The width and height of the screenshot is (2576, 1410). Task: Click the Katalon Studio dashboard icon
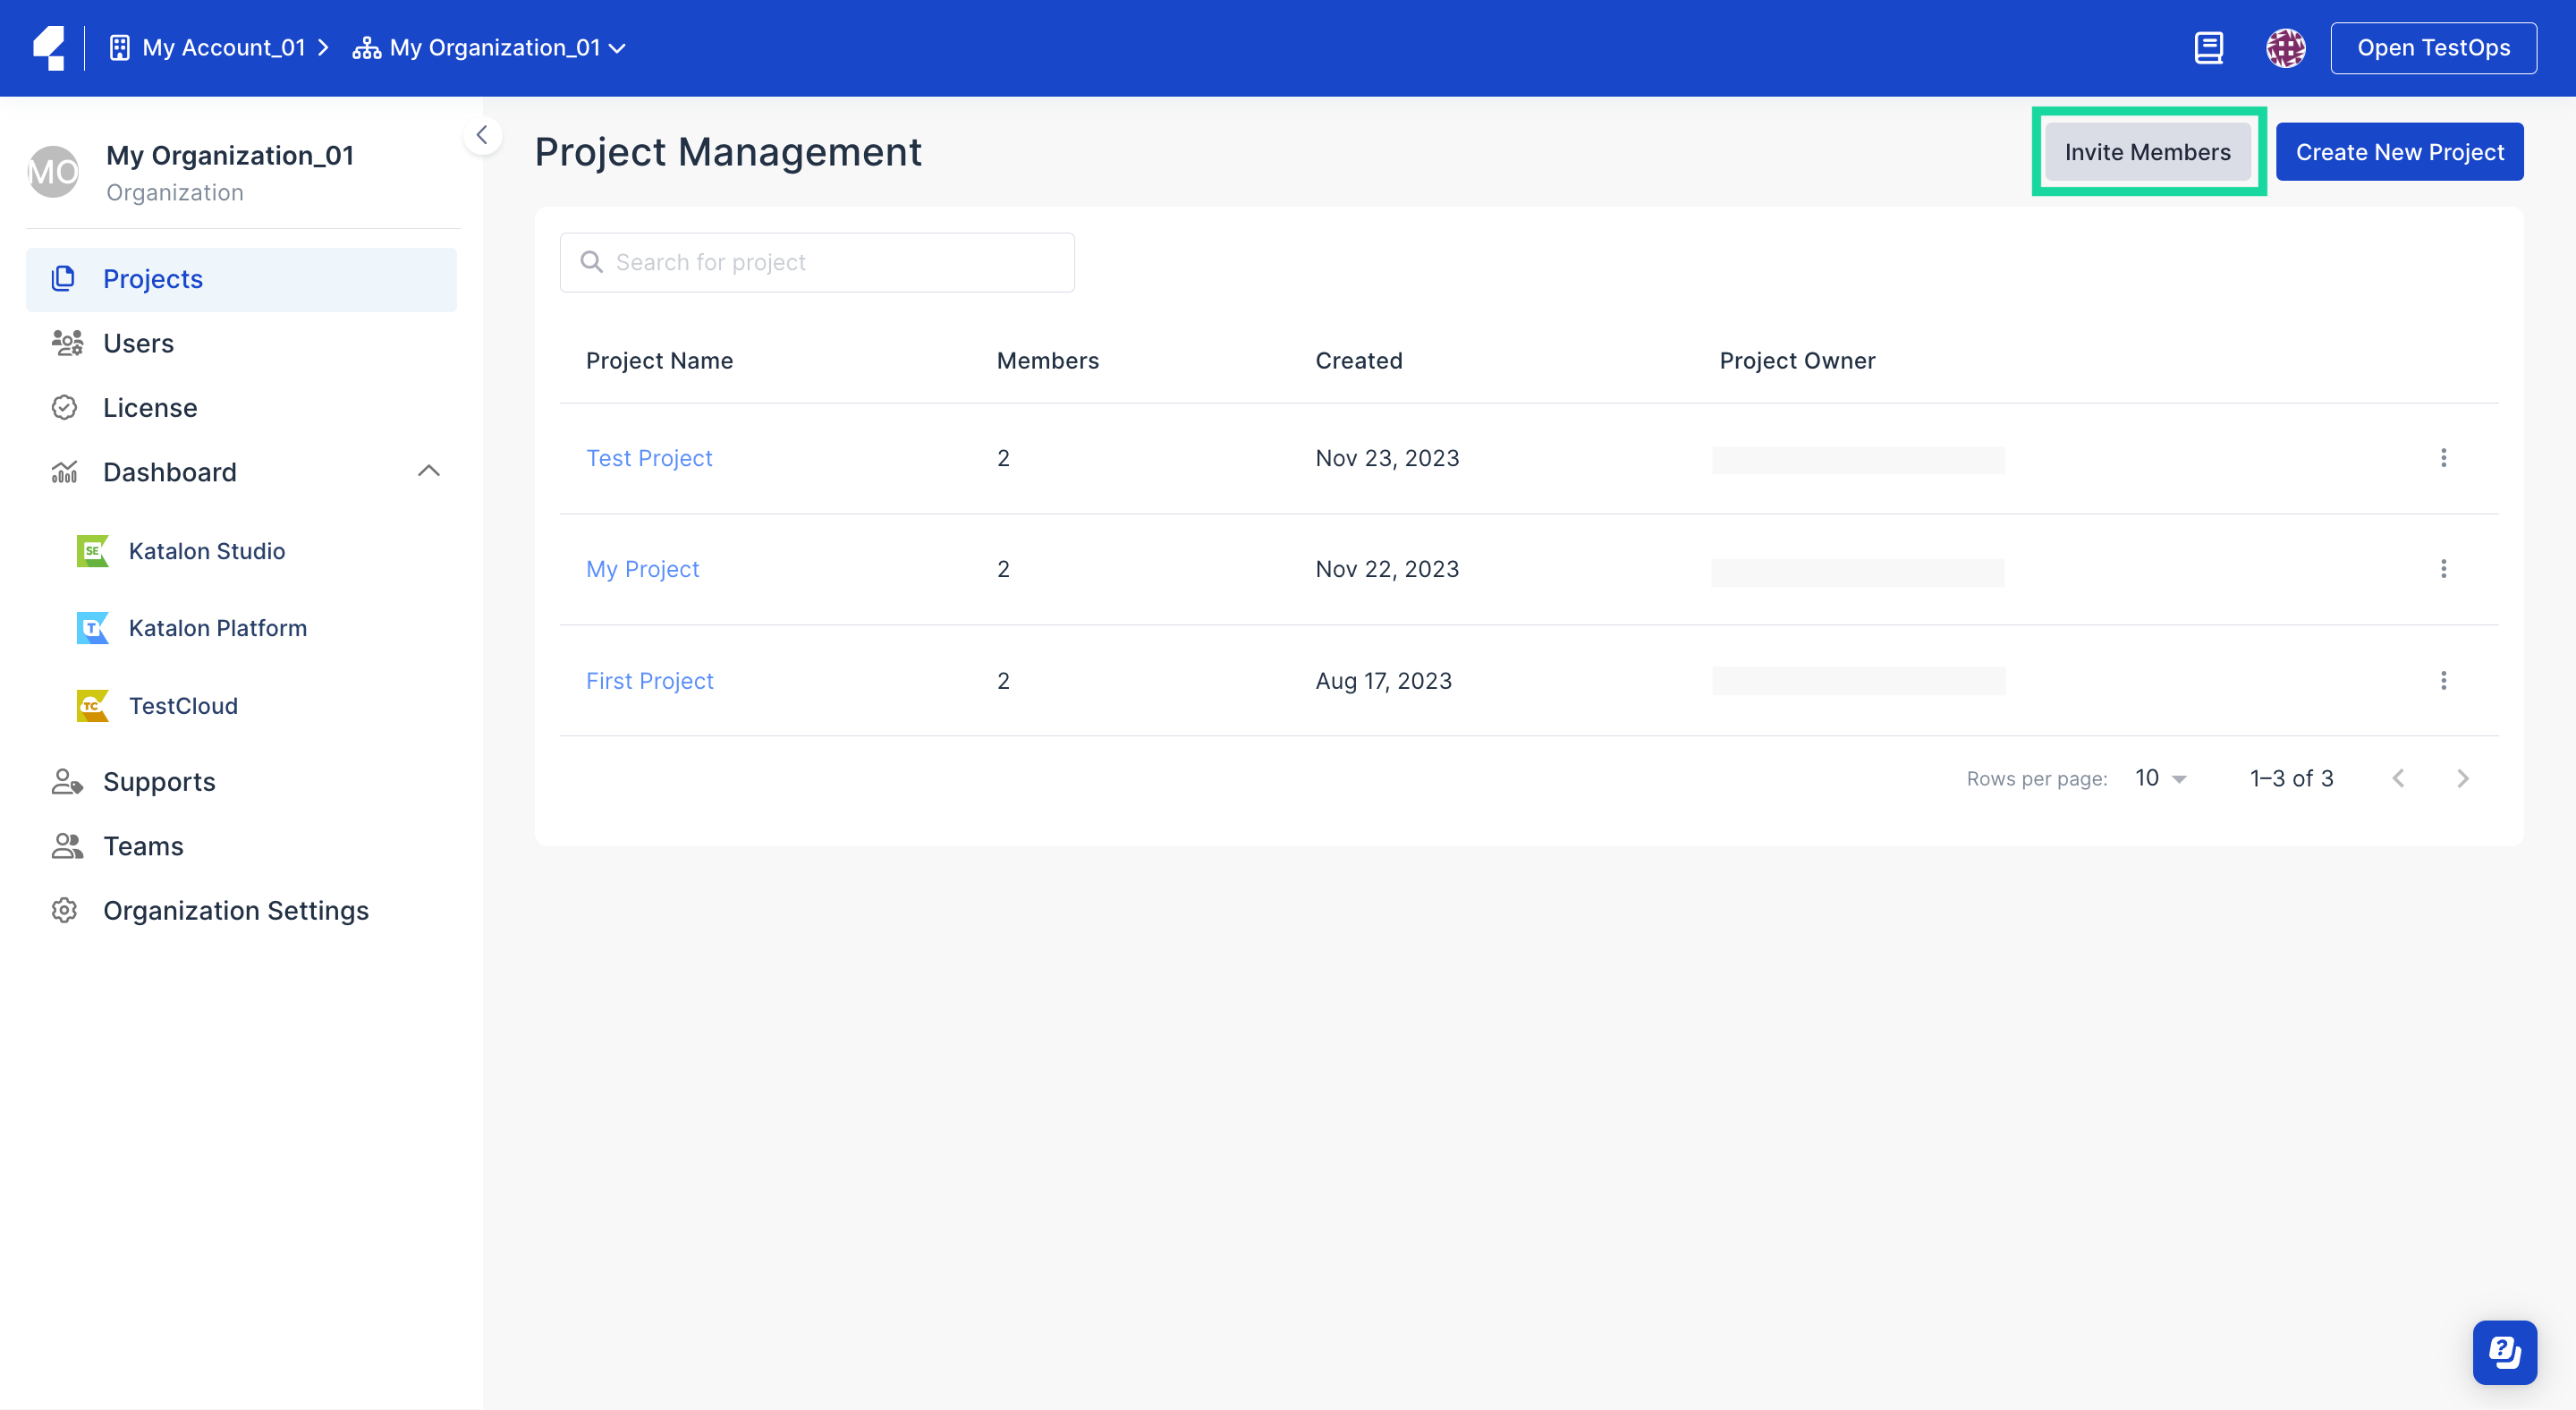(90, 550)
